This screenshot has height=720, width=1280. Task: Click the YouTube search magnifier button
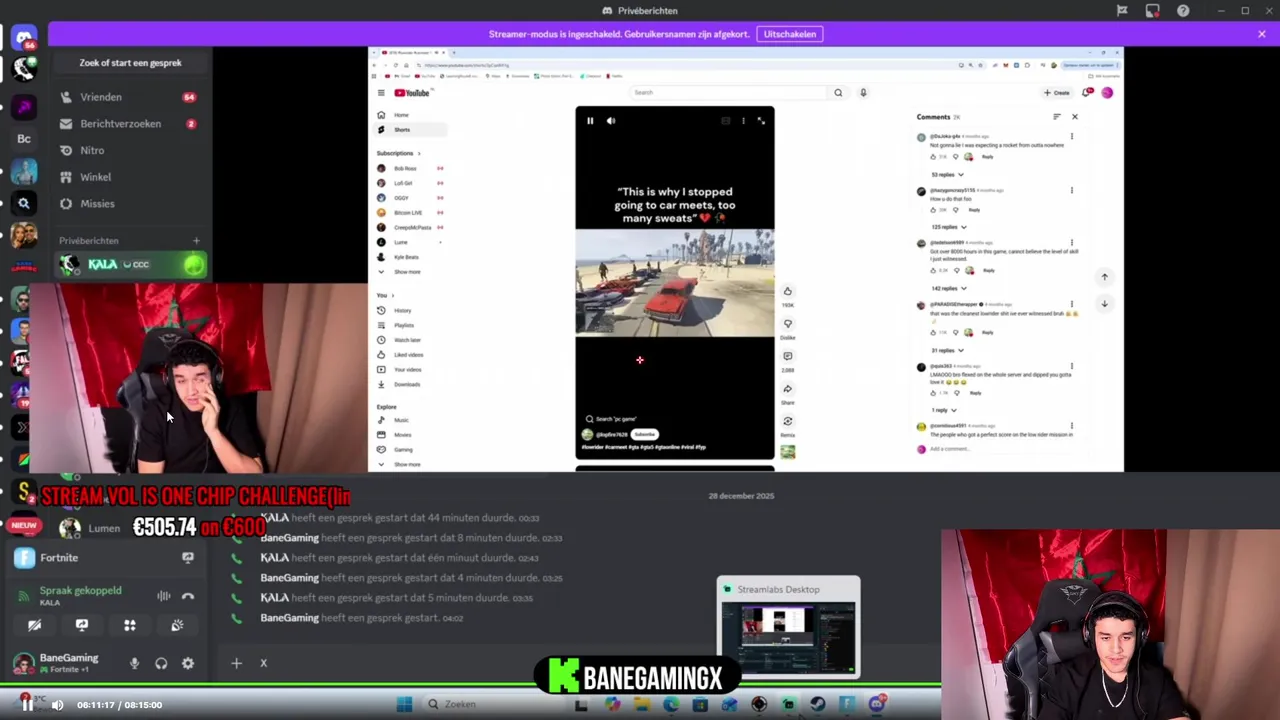pos(838,93)
